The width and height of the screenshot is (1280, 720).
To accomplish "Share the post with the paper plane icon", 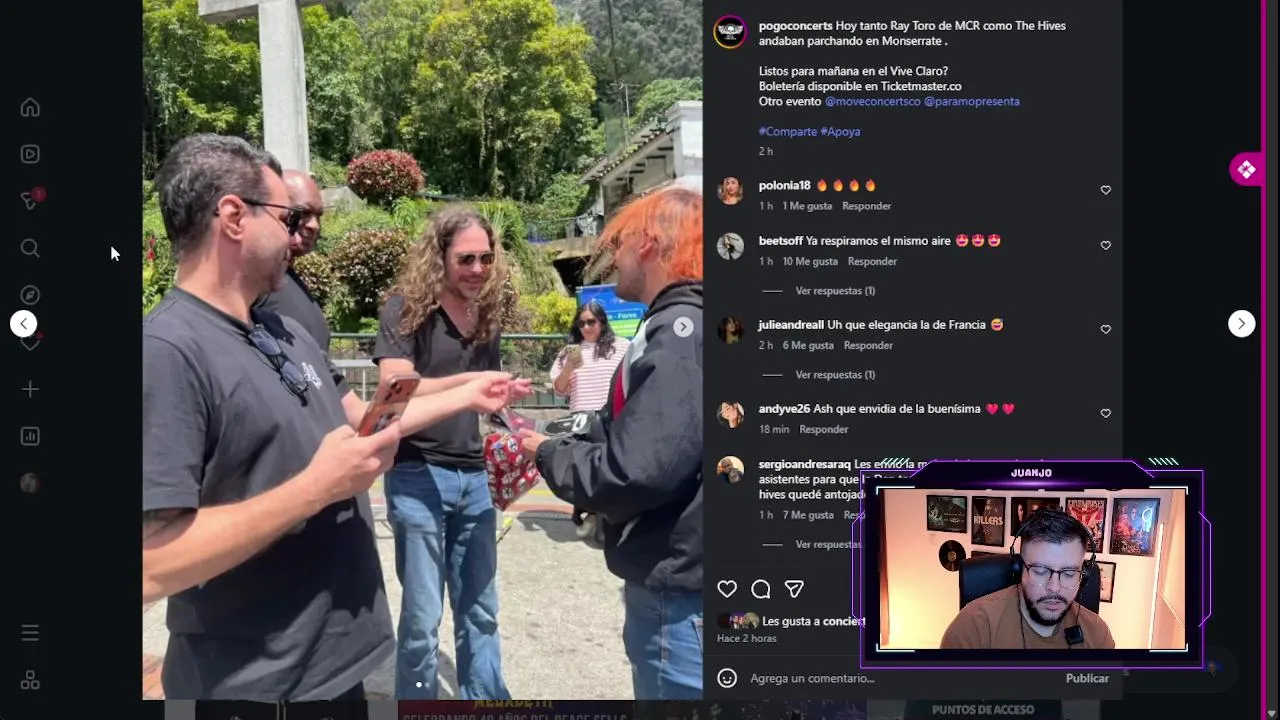I will tap(794, 589).
